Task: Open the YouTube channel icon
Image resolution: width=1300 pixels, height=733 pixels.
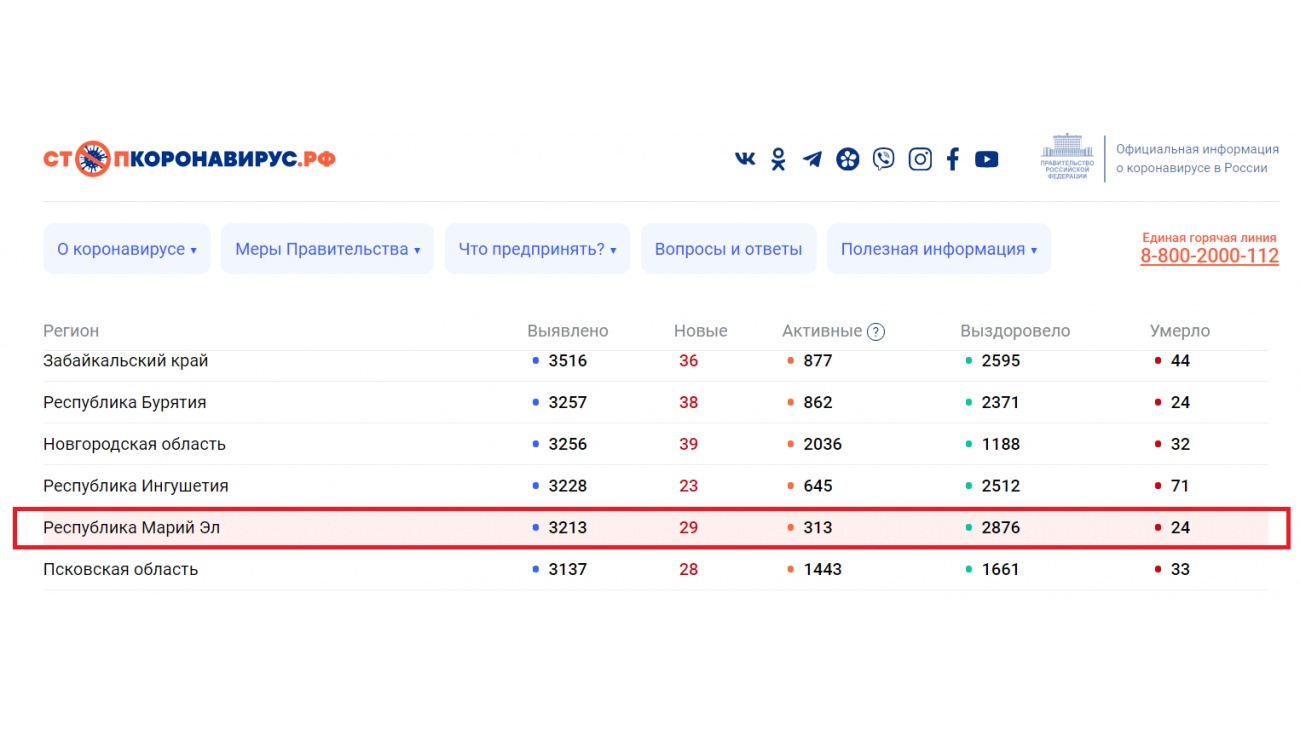Action: pos(986,159)
